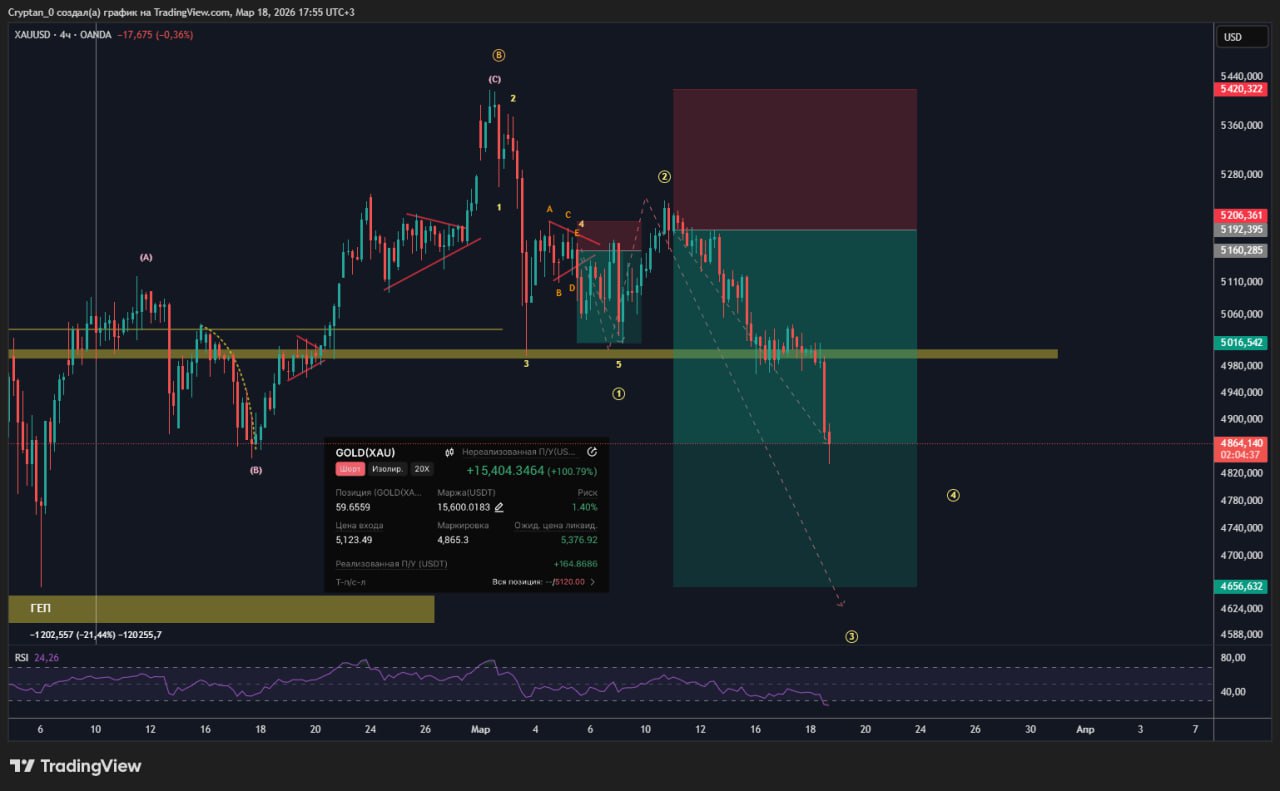Toggle the Шорт position badge
The image size is (1280, 791).
click(x=350, y=469)
